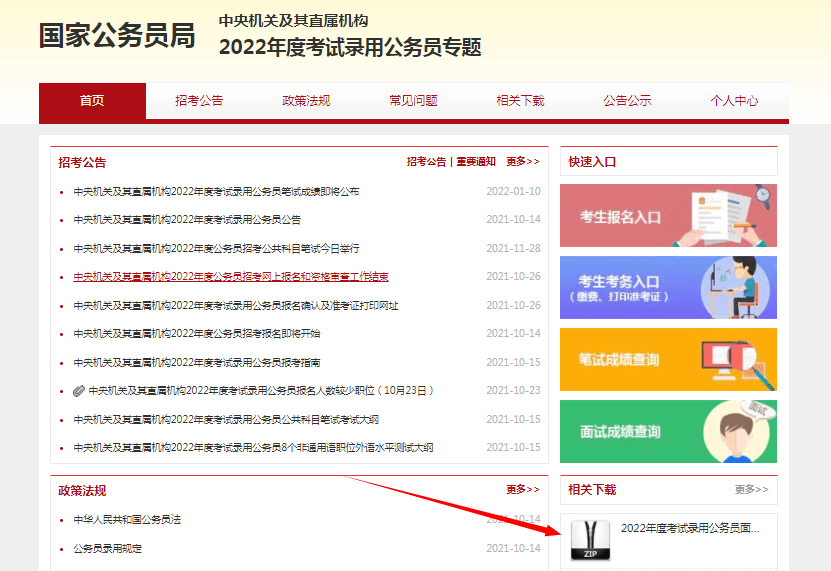Open the 公务员招考报名即将开始 link
The height and width of the screenshot is (571, 831).
tap(197, 333)
